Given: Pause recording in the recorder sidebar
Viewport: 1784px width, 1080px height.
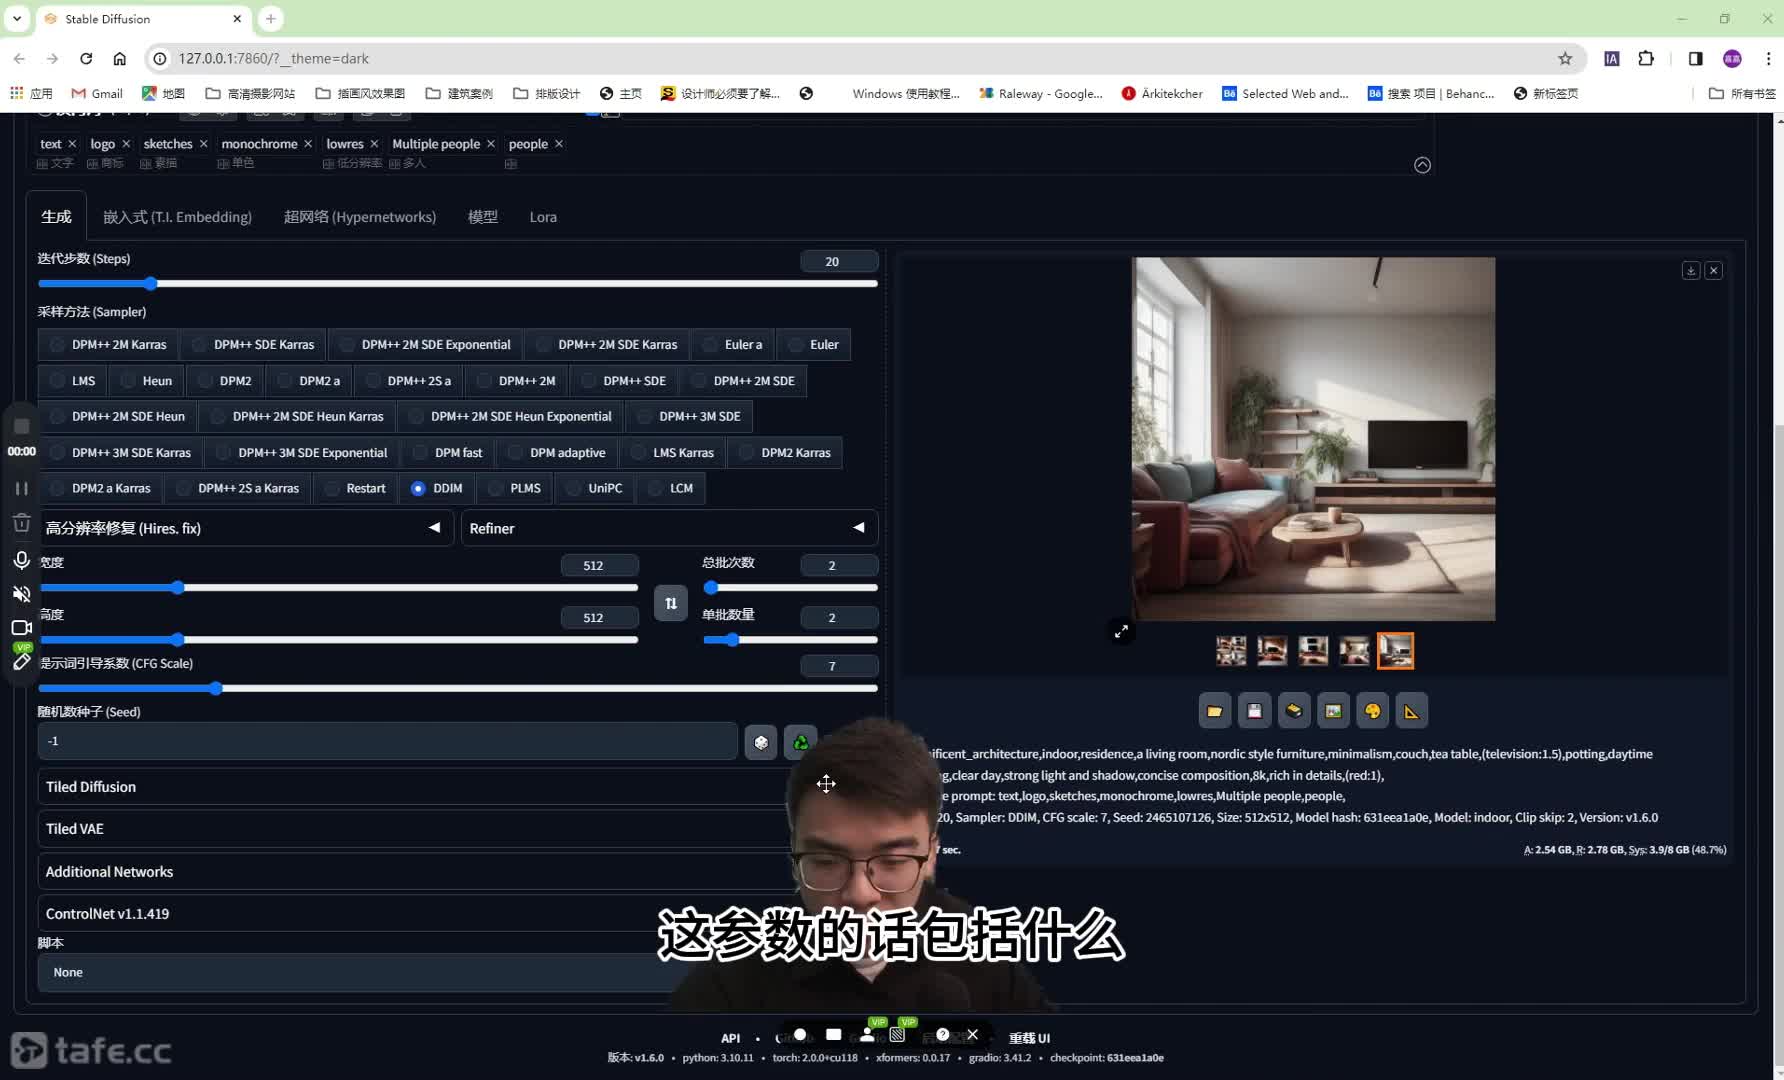Looking at the screenshot, I should pos(21,488).
